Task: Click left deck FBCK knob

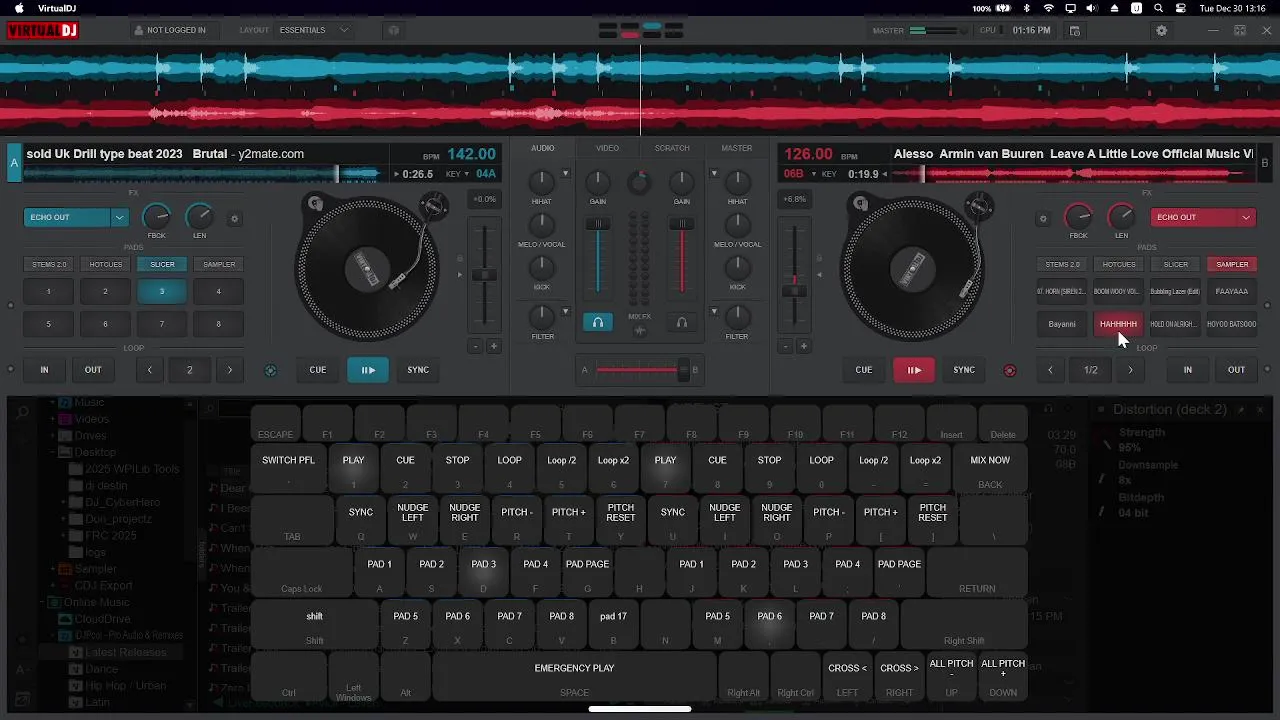Action: (x=156, y=217)
